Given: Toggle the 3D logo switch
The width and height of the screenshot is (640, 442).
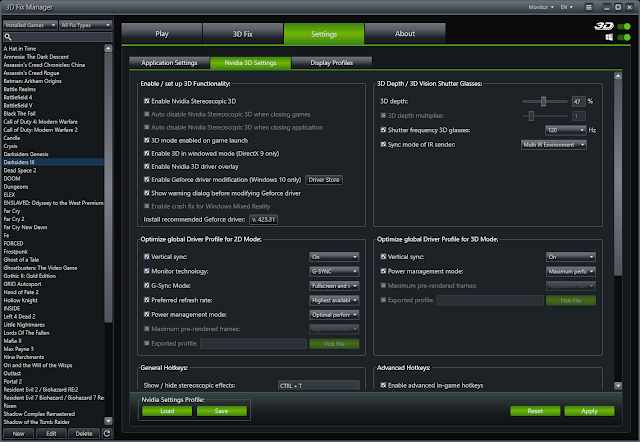Looking at the screenshot, I should tap(624, 27).
